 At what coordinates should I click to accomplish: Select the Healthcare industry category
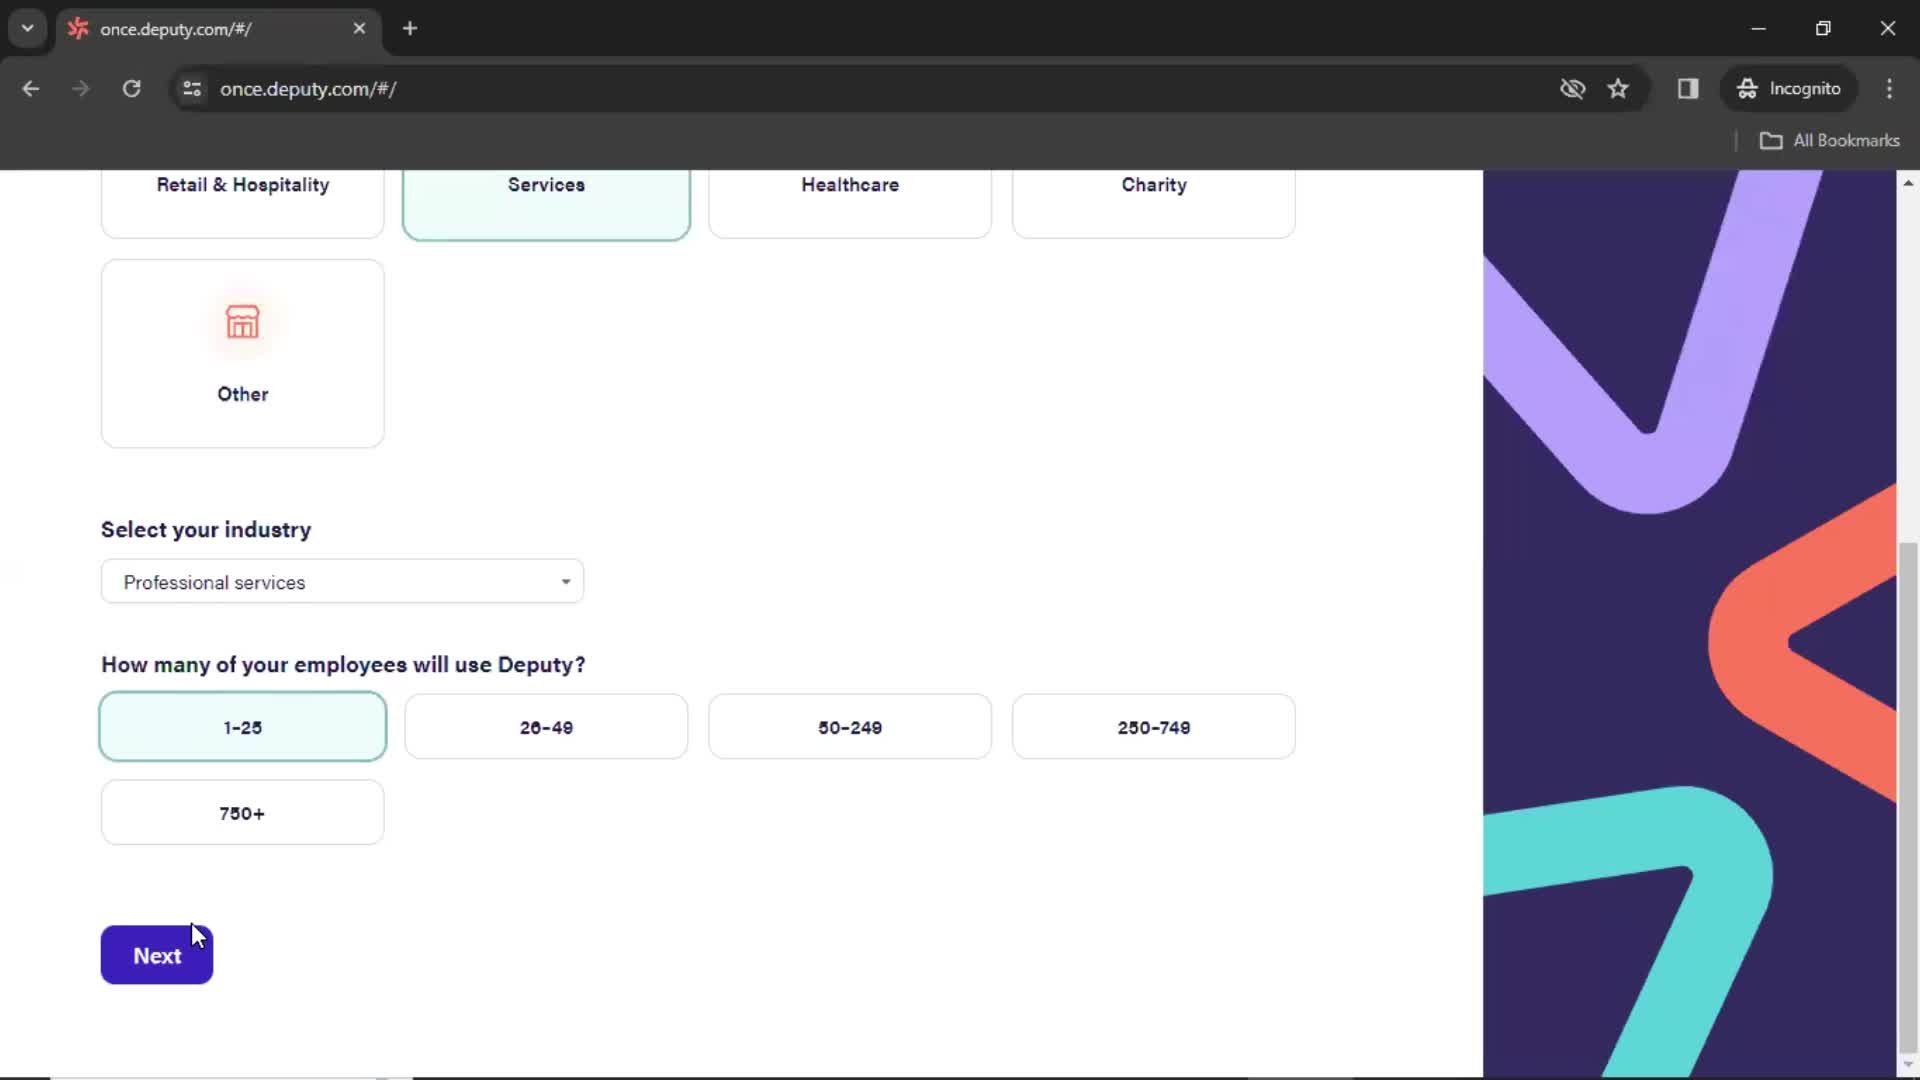tap(849, 183)
